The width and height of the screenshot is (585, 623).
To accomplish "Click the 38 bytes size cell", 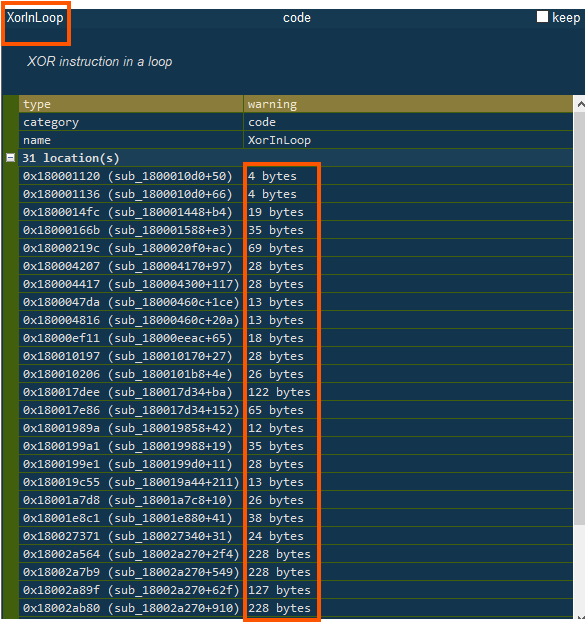I will pyautogui.click(x=408, y=518).
